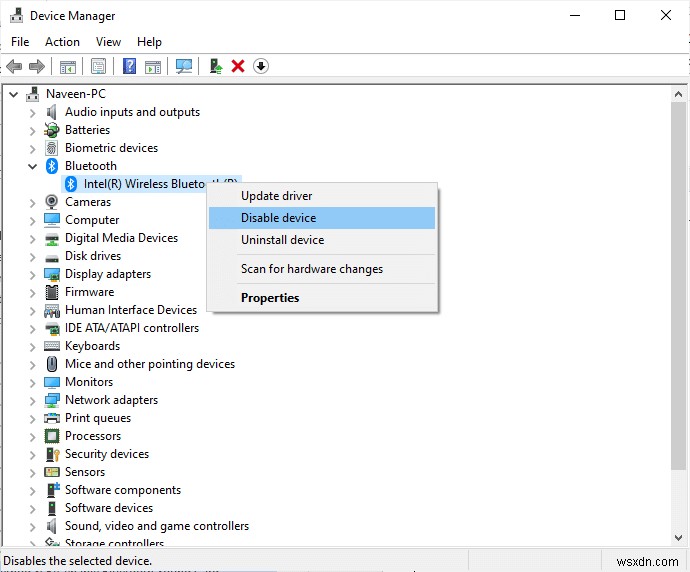Select Scan for hardware changes menu entry
The image size is (690, 572).
click(x=322, y=269)
